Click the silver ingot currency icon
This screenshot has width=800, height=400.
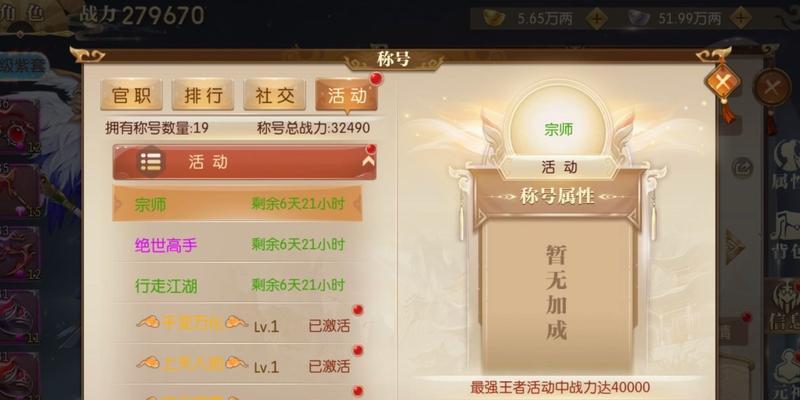tap(638, 18)
